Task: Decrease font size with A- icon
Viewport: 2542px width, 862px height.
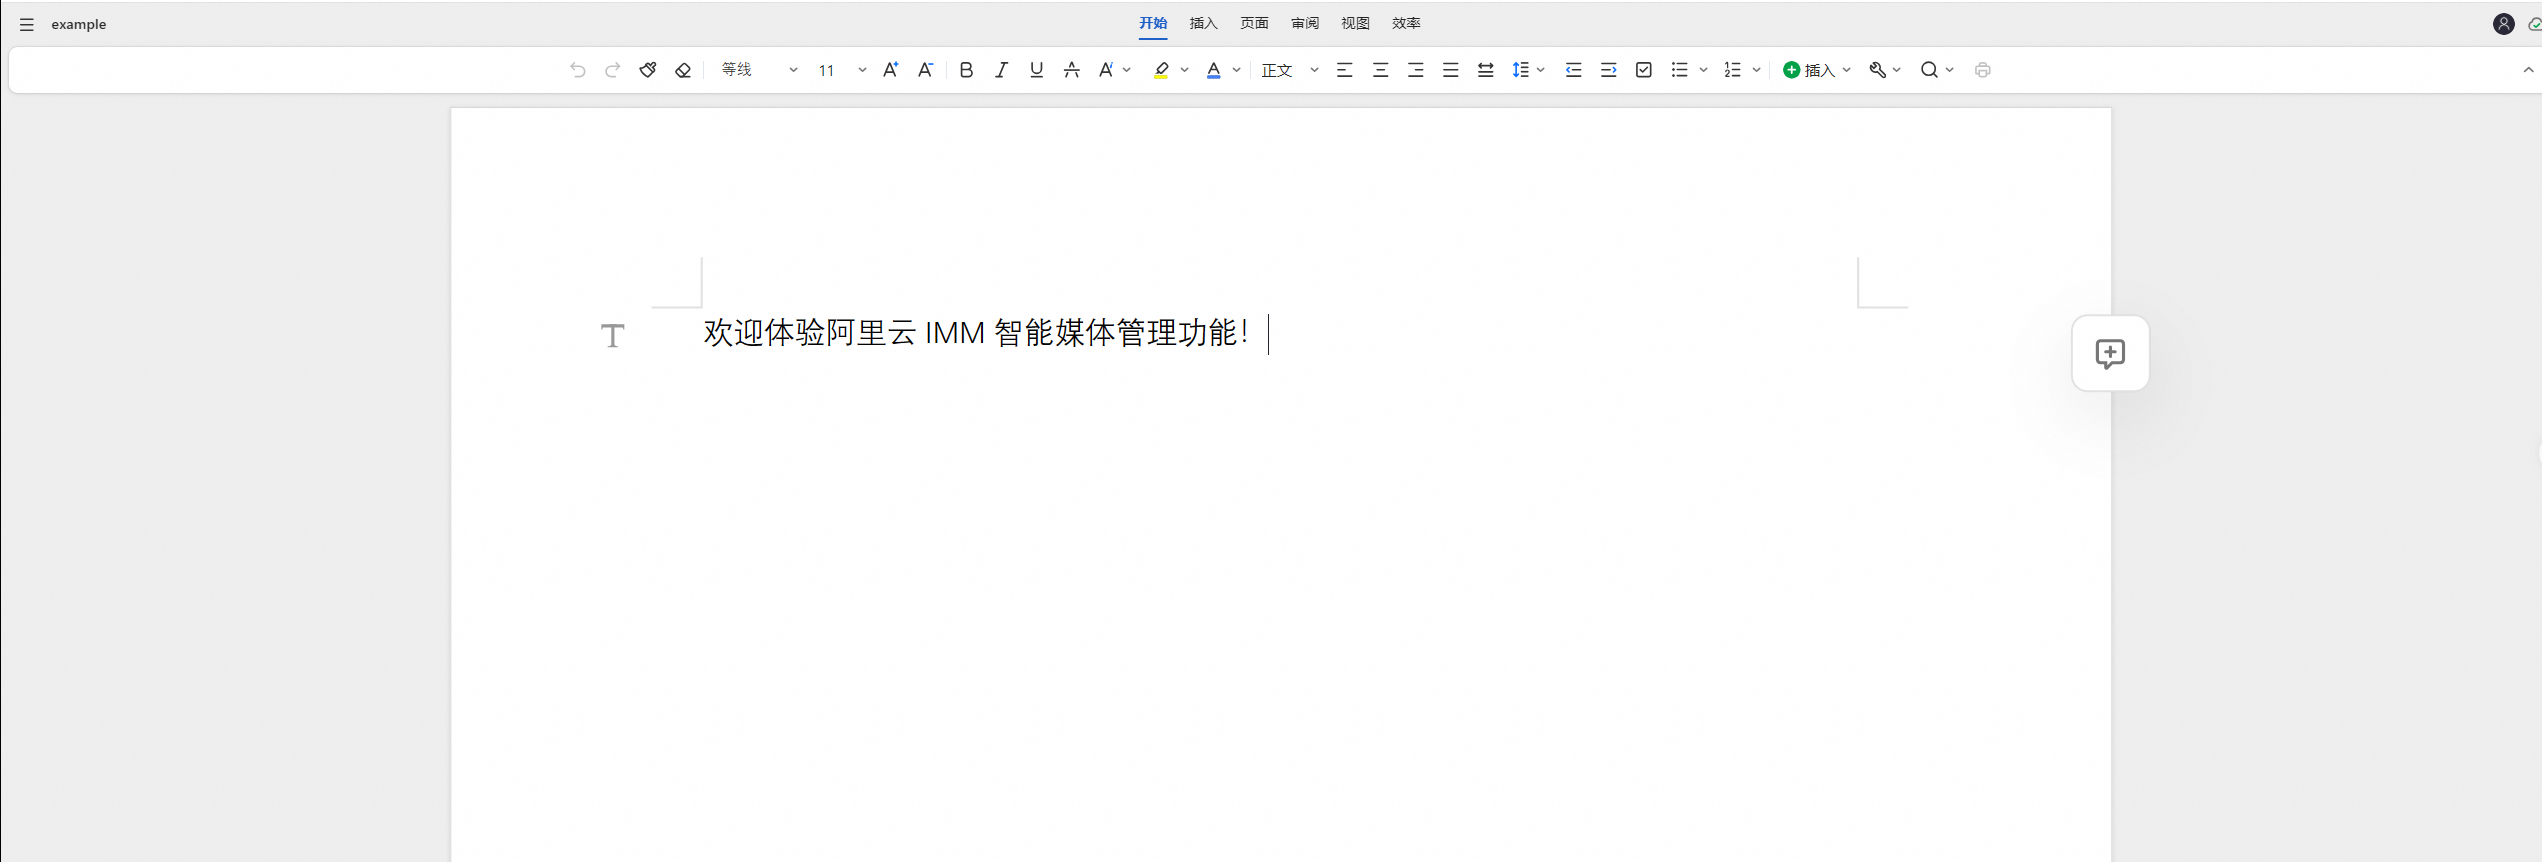Action: [x=925, y=70]
